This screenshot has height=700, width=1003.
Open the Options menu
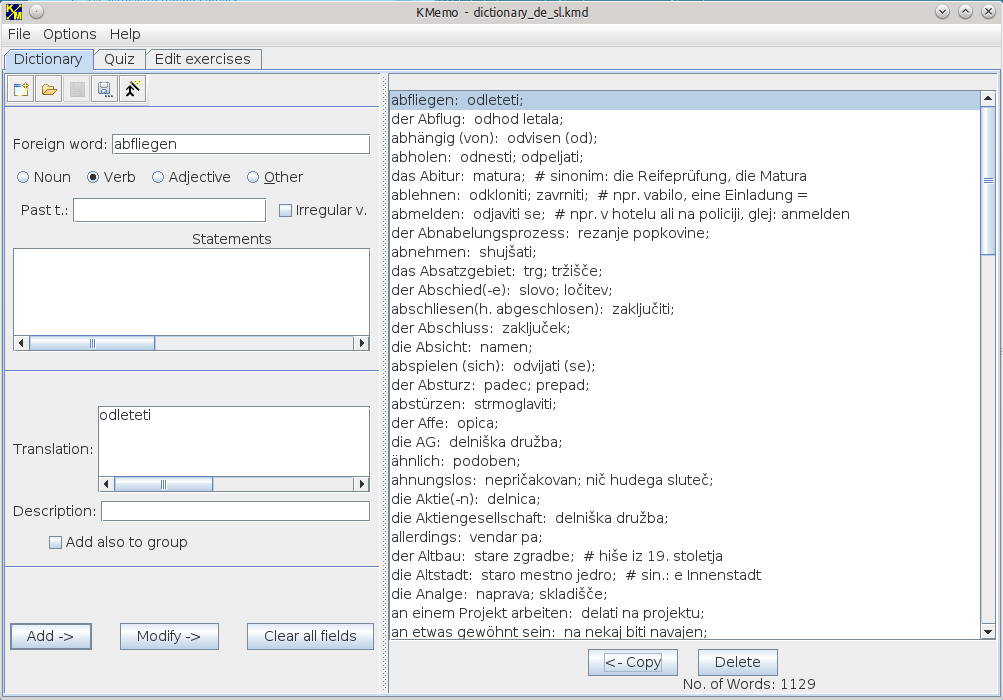tap(70, 34)
